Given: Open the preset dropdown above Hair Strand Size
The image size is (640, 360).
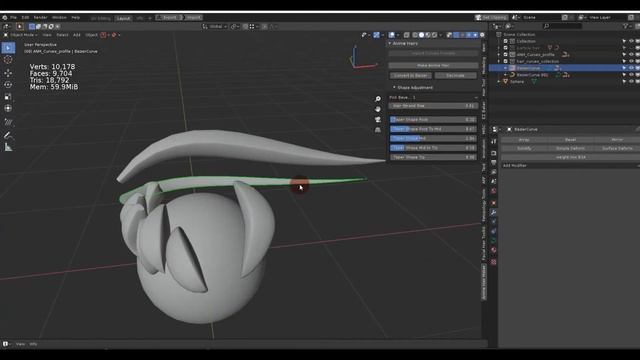Looking at the screenshot, I should [x=433, y=98].
